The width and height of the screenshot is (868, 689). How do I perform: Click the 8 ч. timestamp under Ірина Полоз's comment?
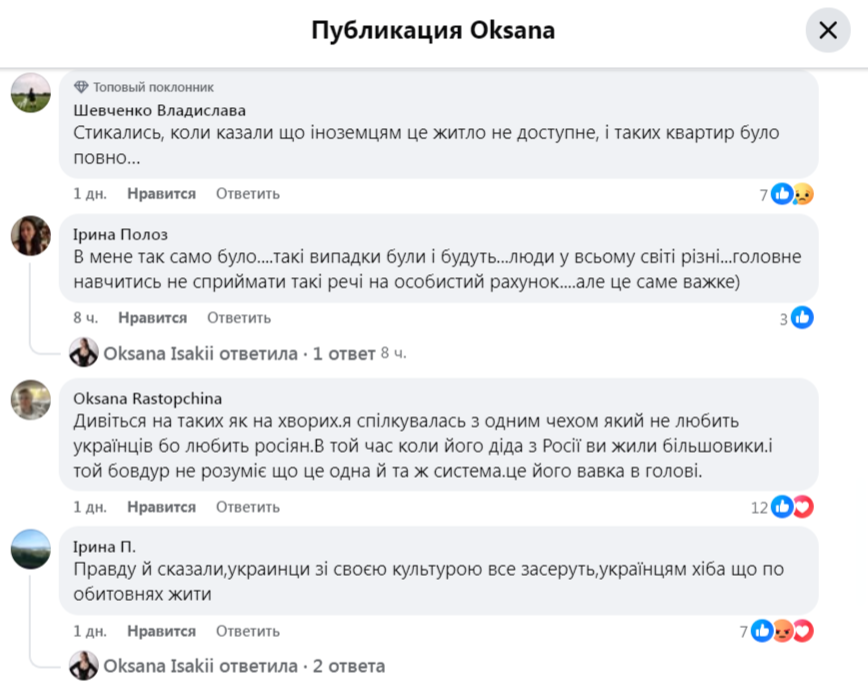tap(85, 317)
